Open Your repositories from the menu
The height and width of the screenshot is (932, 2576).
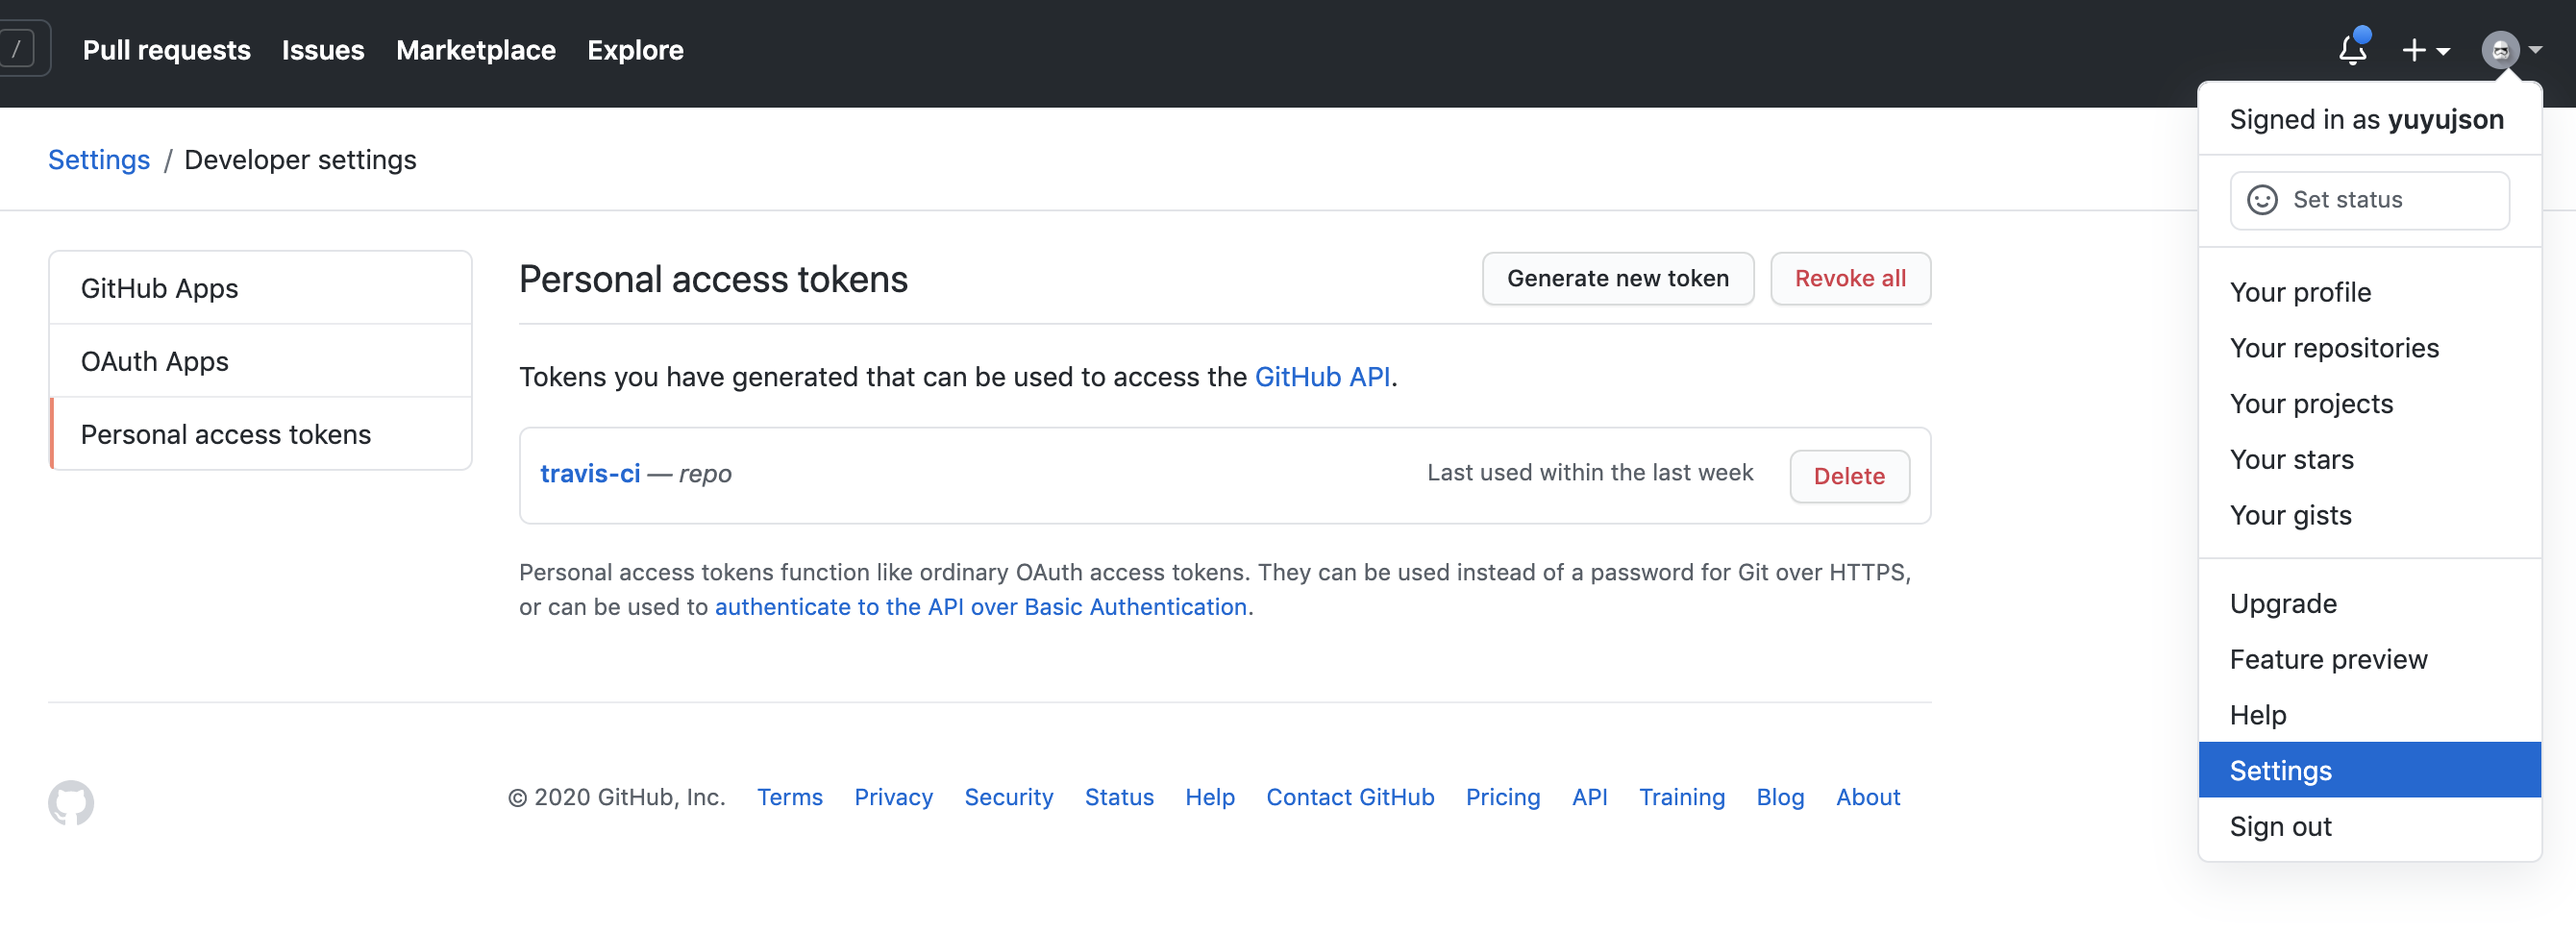[2334, 348]
